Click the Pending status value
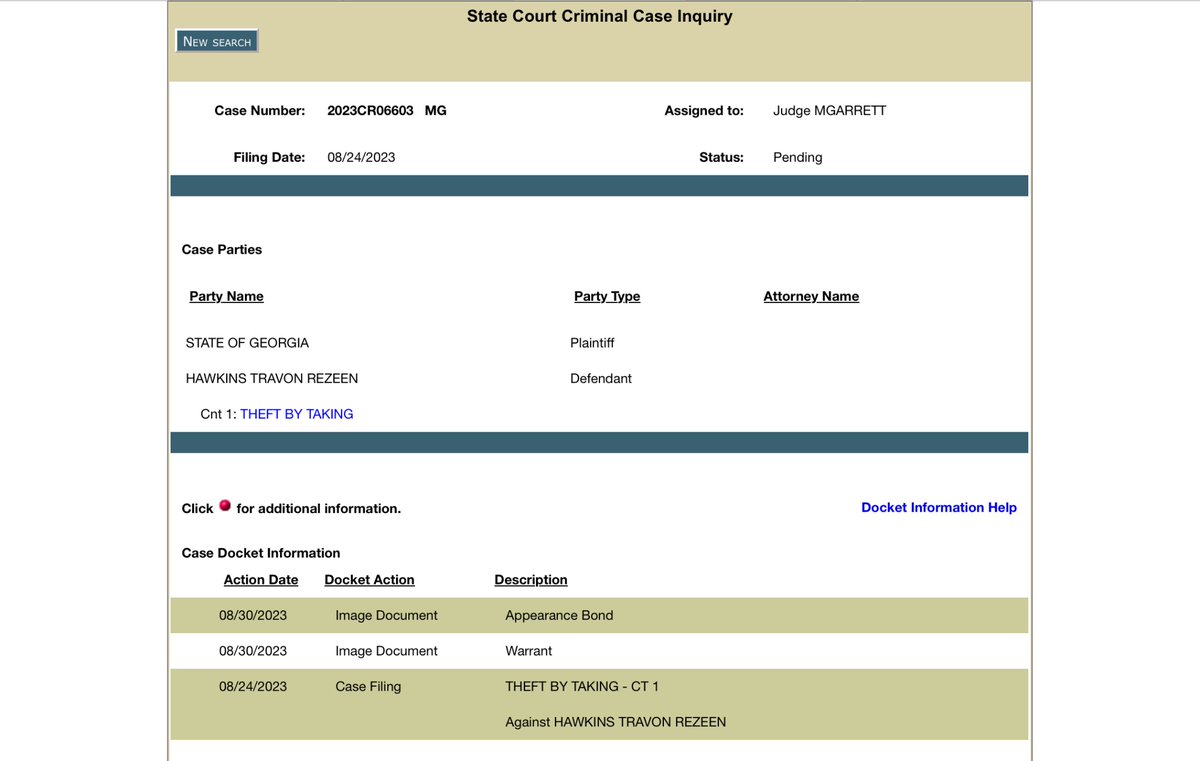The width and height of the screenshot is (1200, 761). [x=798, y=158]
